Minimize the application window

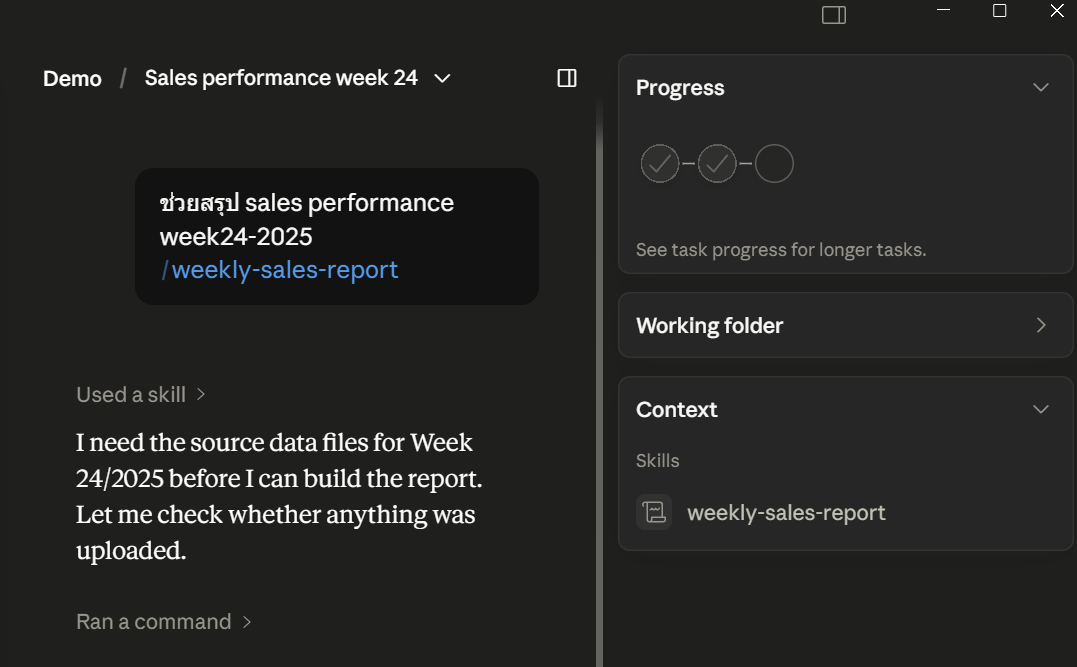click(944, 10)
